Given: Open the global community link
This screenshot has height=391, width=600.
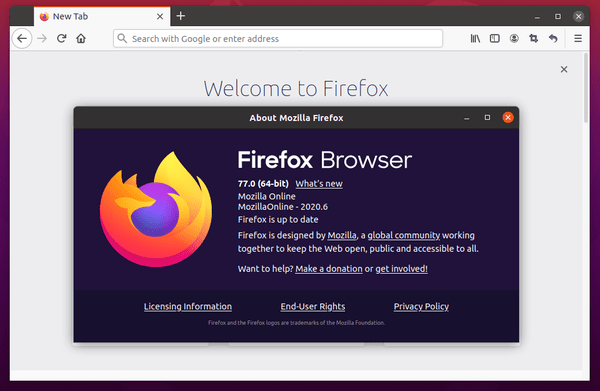Looking at the screenshot, I should [x=403, y=235].
